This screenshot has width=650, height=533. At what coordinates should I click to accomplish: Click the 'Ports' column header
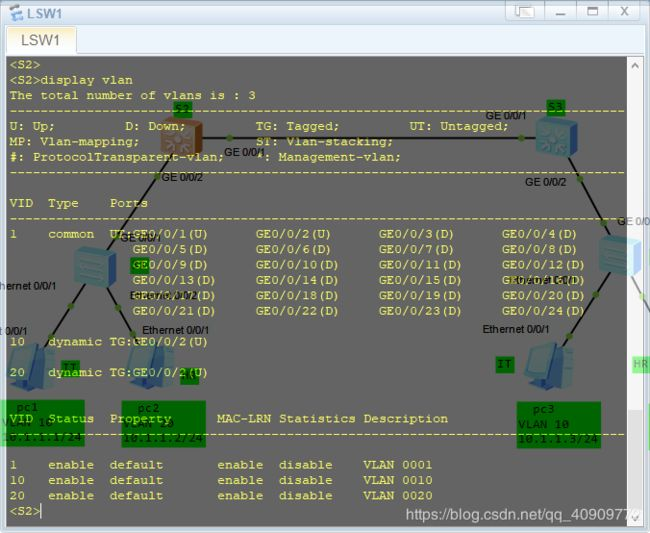click(129, 203)
